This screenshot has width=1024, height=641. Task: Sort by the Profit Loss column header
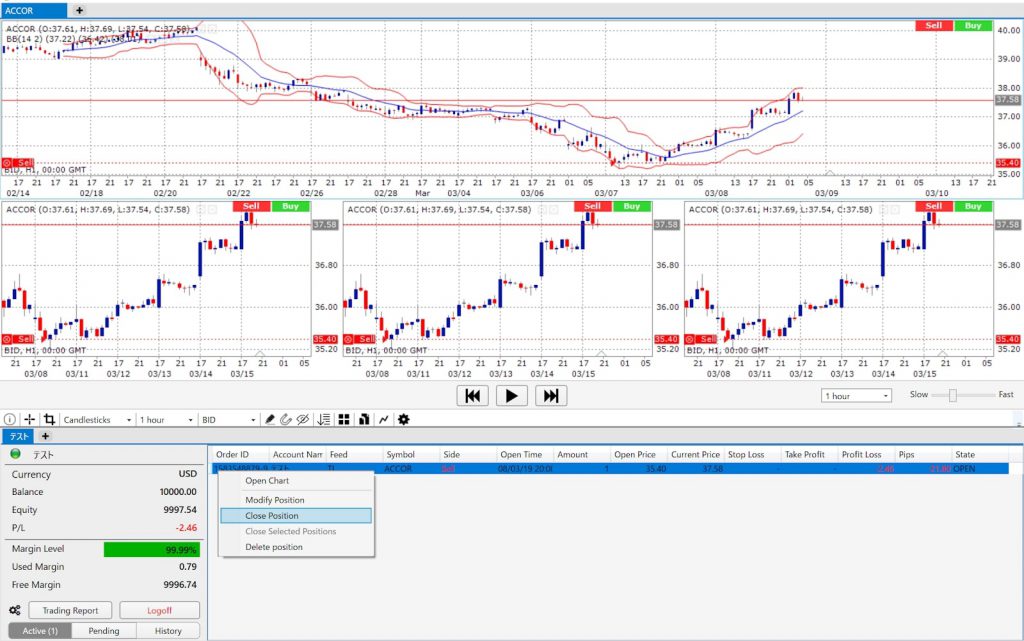(x=866, y=454)
